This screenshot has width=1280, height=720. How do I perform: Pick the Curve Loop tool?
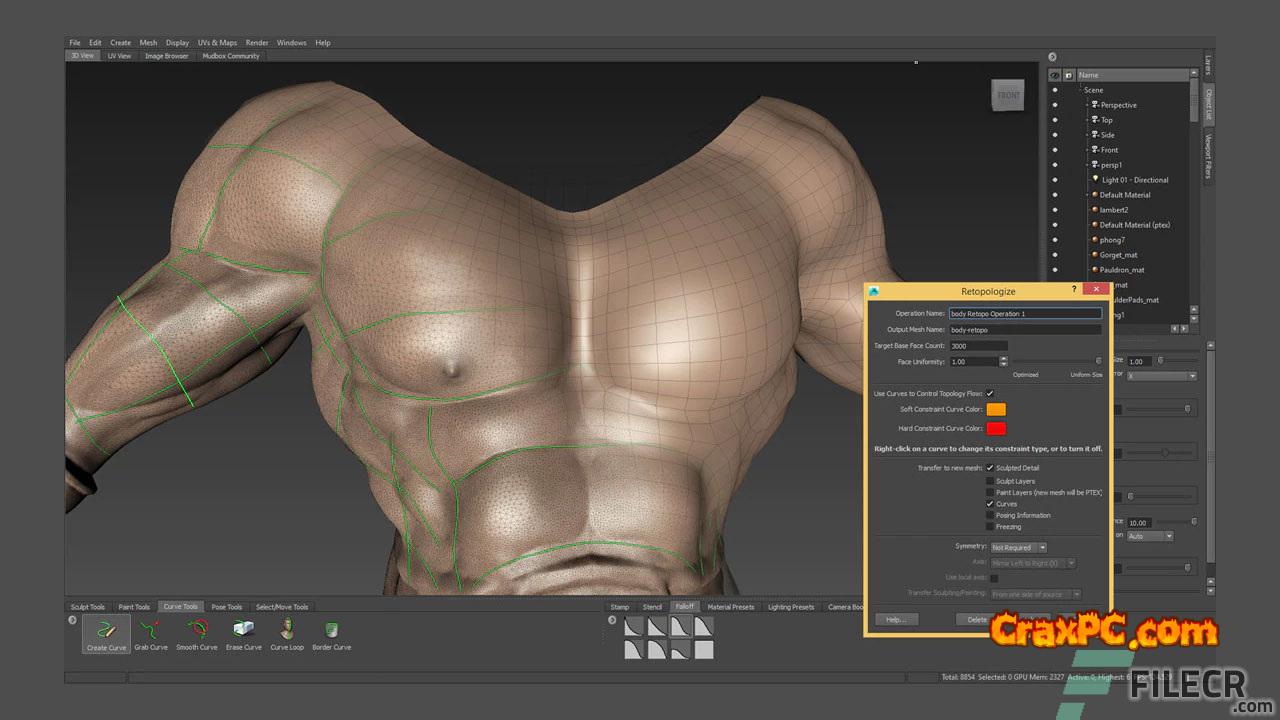[287, 633]
